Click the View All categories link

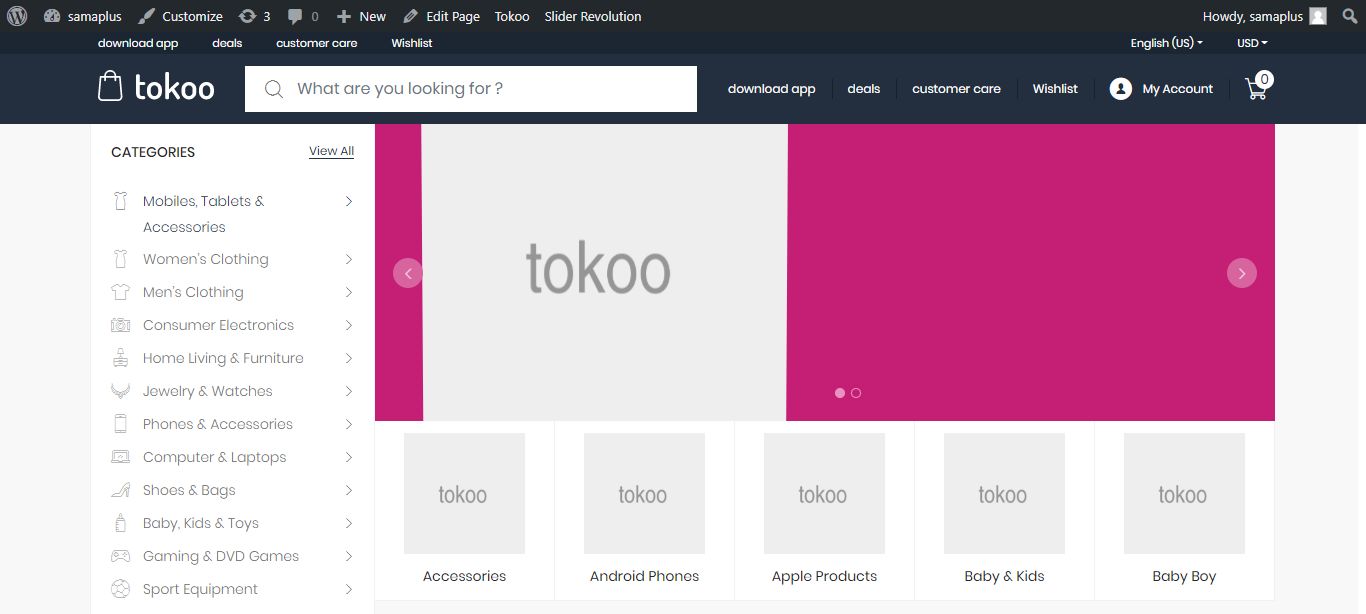pyautogui.click(x=331, y=151)
